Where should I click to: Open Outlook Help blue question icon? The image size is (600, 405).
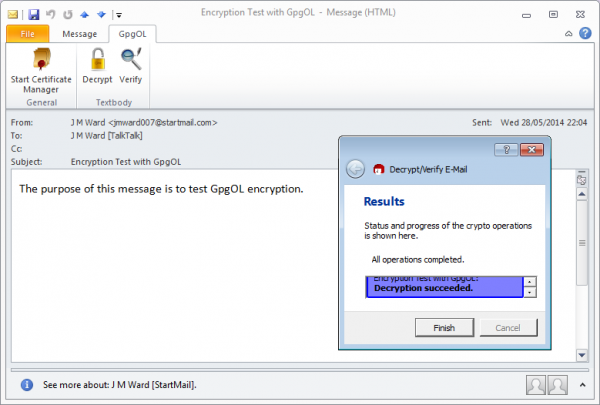click(x=585, y=33)
